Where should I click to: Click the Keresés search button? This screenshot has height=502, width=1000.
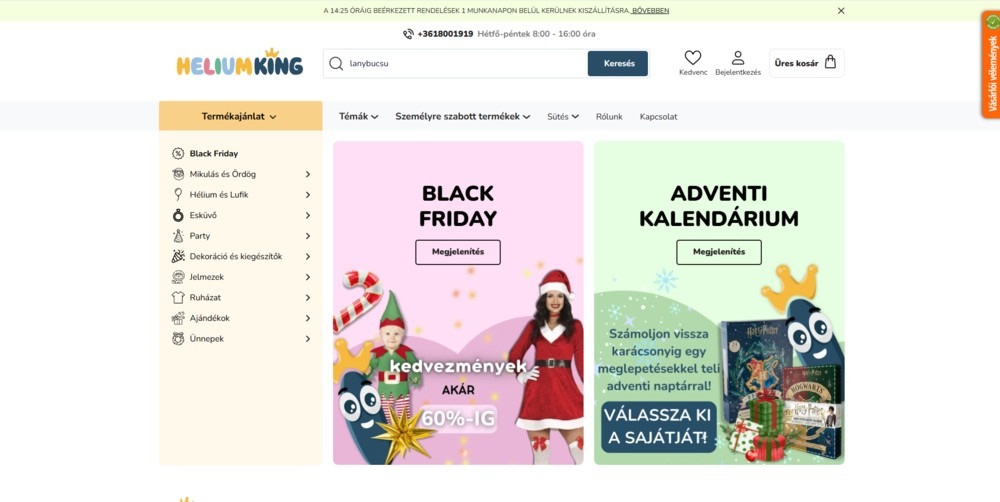[618, 64]
